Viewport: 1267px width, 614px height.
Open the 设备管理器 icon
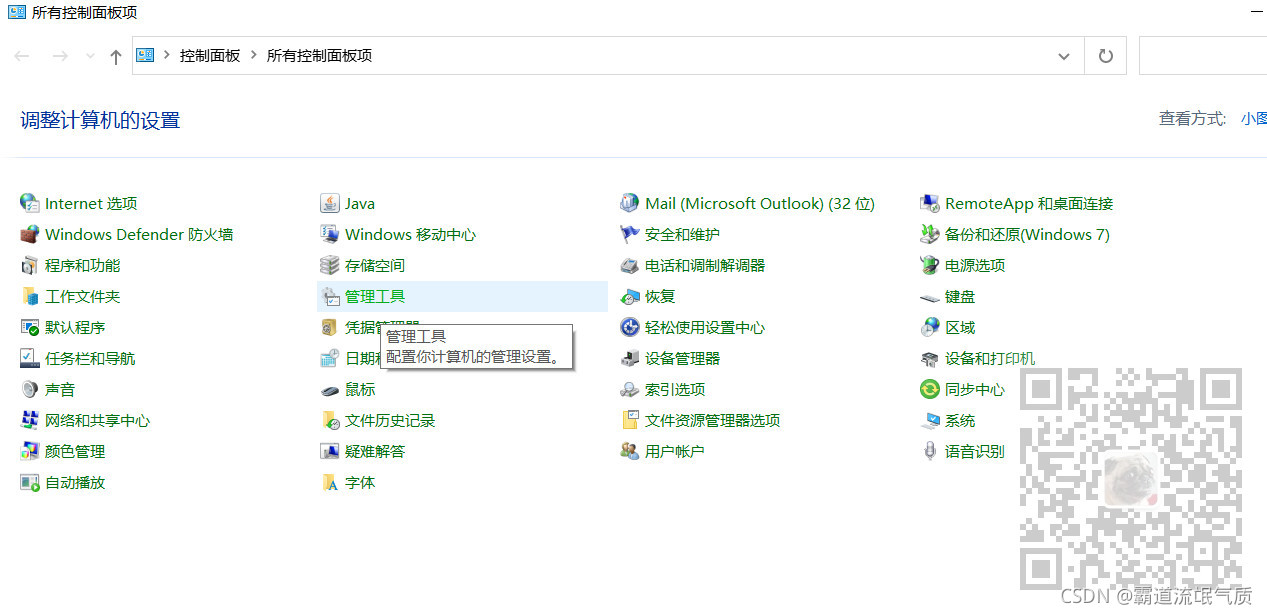(x=629, y=358)
